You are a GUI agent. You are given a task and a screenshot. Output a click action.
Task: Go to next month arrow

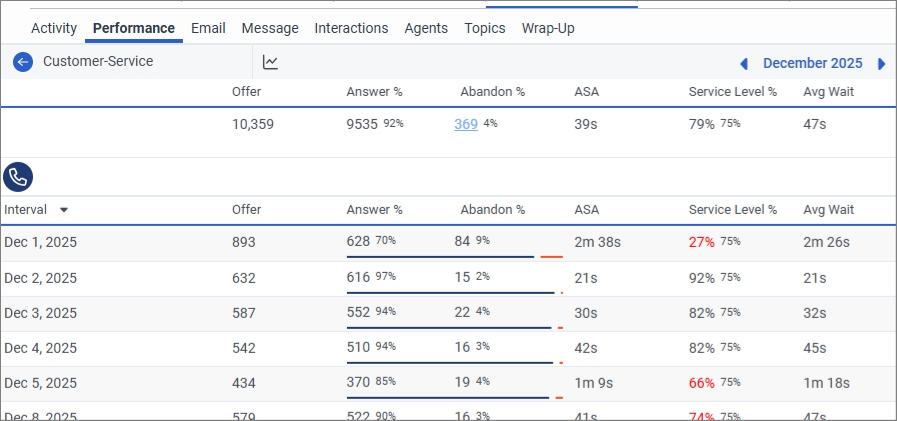(881, 64)
